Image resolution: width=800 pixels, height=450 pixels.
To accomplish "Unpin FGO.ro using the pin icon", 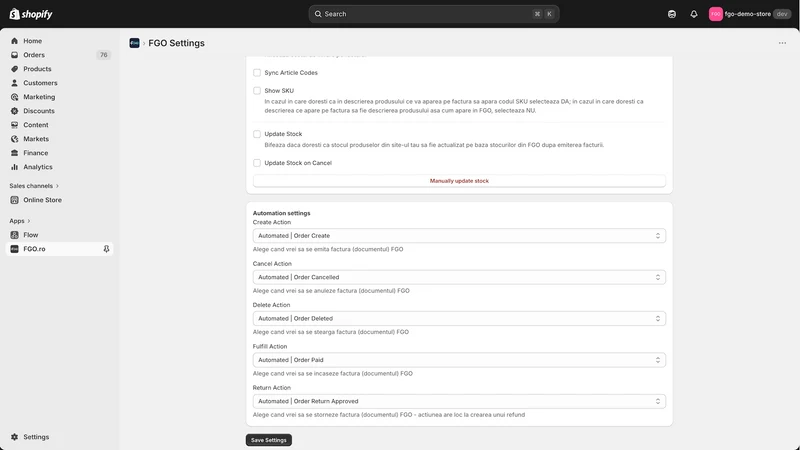I will 106,249.
